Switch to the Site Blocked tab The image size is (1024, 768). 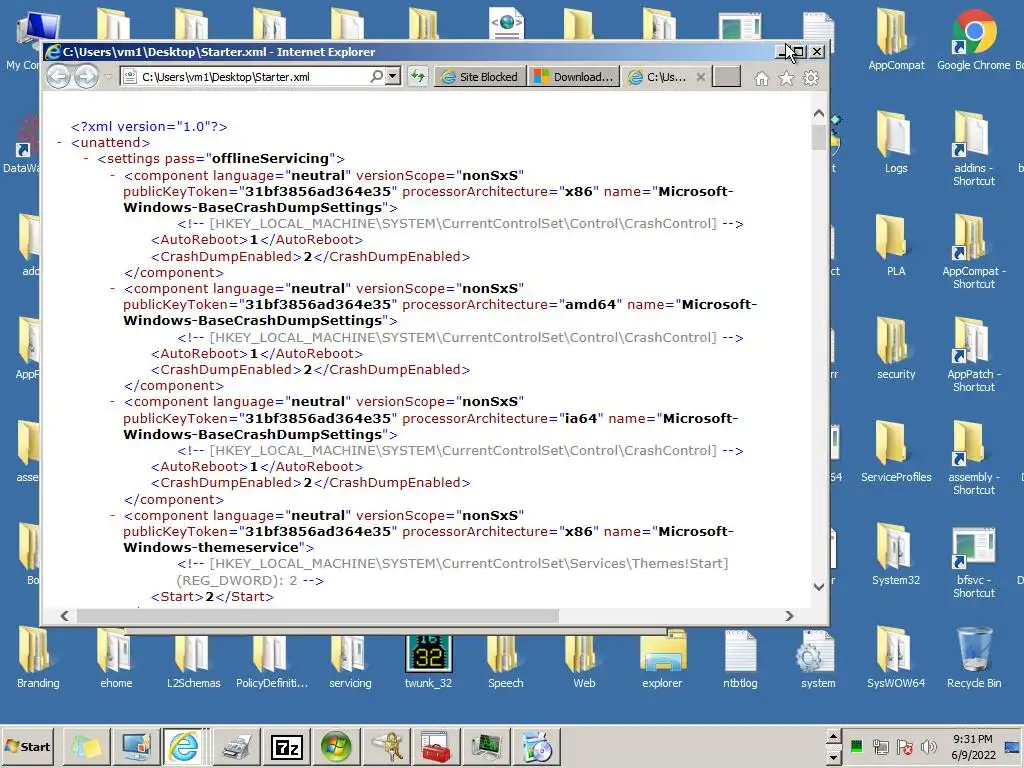[481, 77]
